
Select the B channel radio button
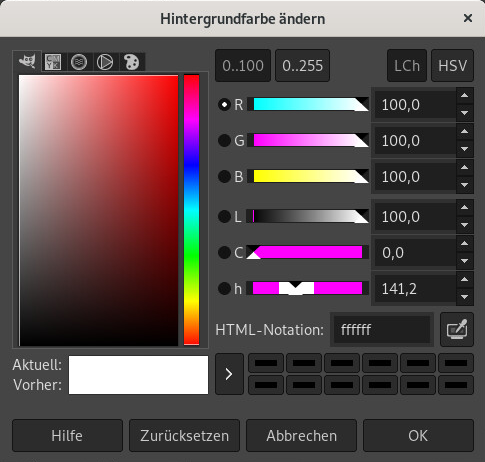pyautogui.click(x=224, y=176)
